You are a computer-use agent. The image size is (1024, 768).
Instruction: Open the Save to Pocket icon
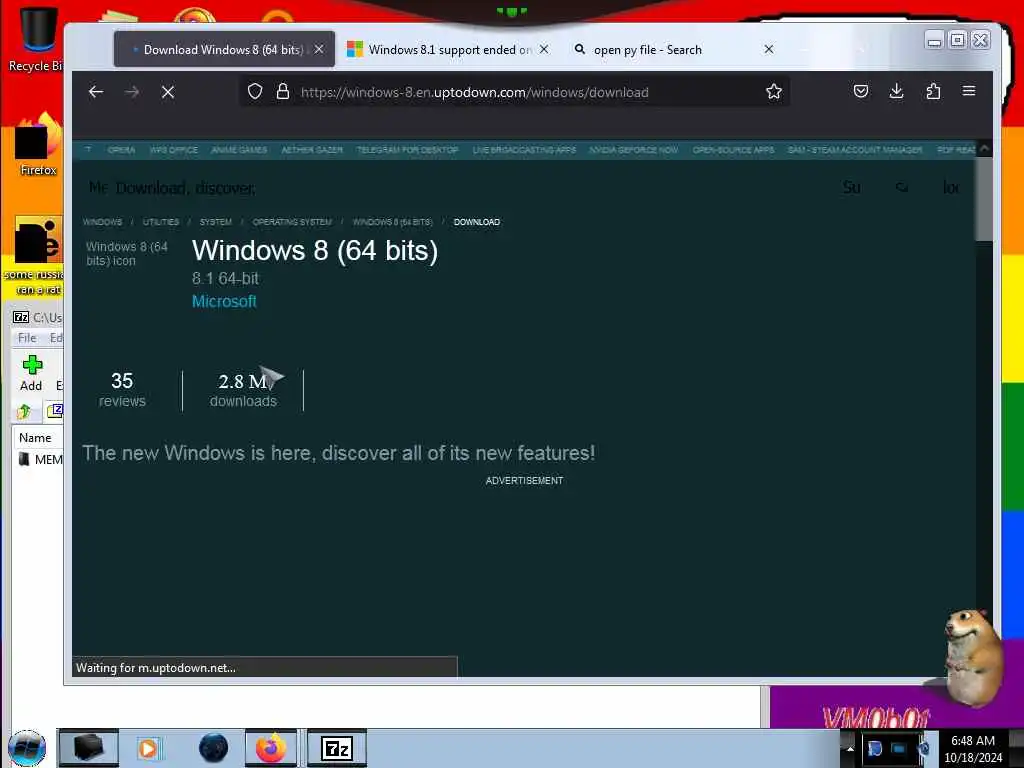pos(861,91)
